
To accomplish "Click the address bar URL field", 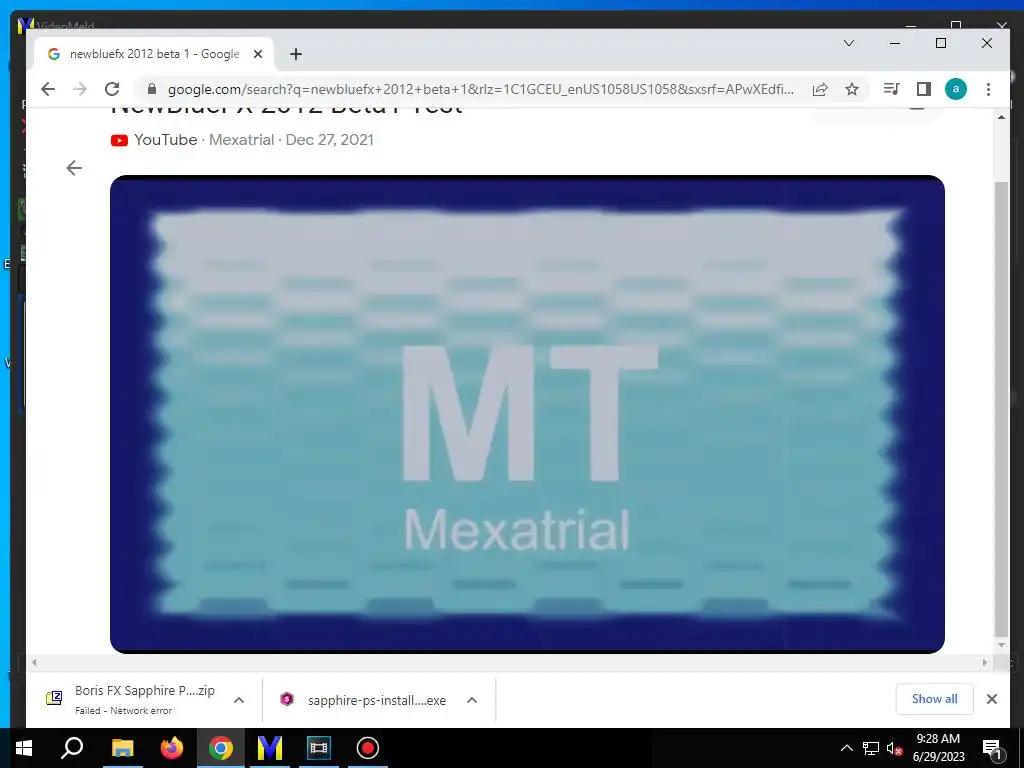I will pos(481,89).
